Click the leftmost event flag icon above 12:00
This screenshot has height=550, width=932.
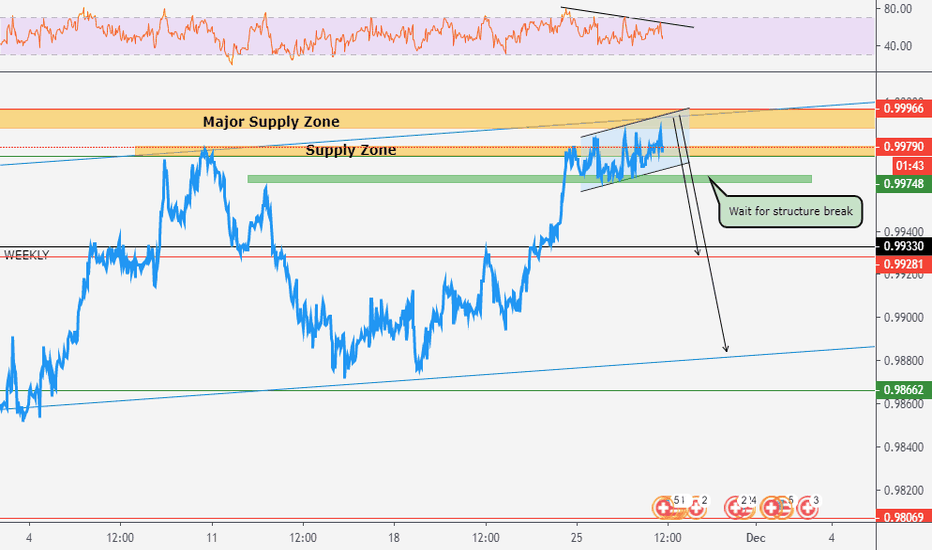(x=662, y=508)
